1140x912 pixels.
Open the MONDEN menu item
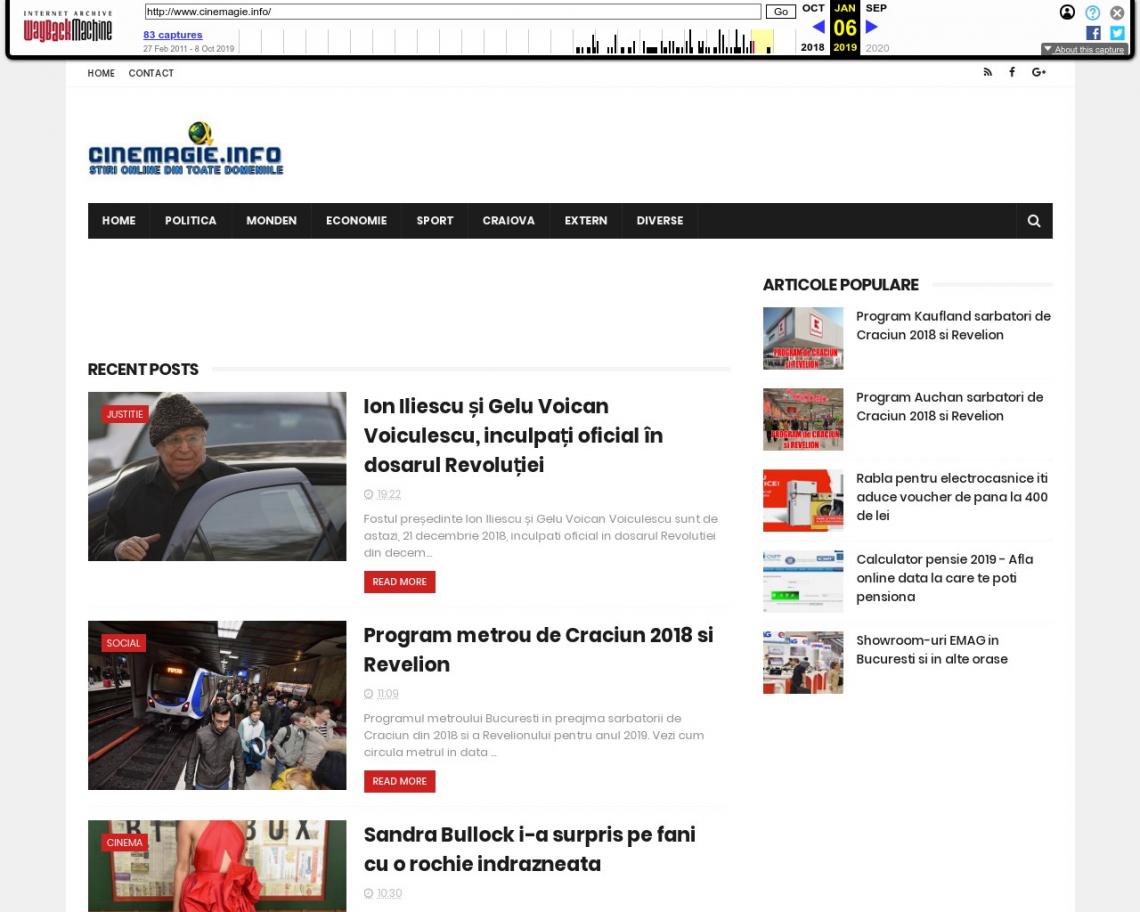[271, 221]
